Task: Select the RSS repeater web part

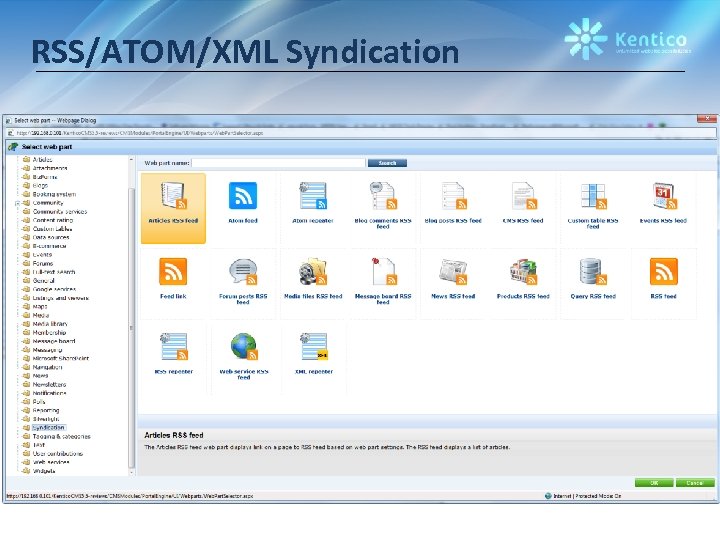Action: (x=174, y=354)
